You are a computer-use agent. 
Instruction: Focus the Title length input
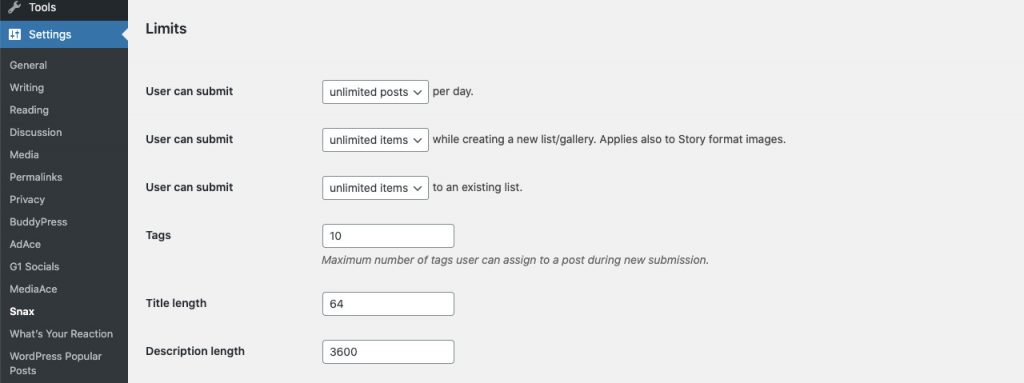click(388, 304)
